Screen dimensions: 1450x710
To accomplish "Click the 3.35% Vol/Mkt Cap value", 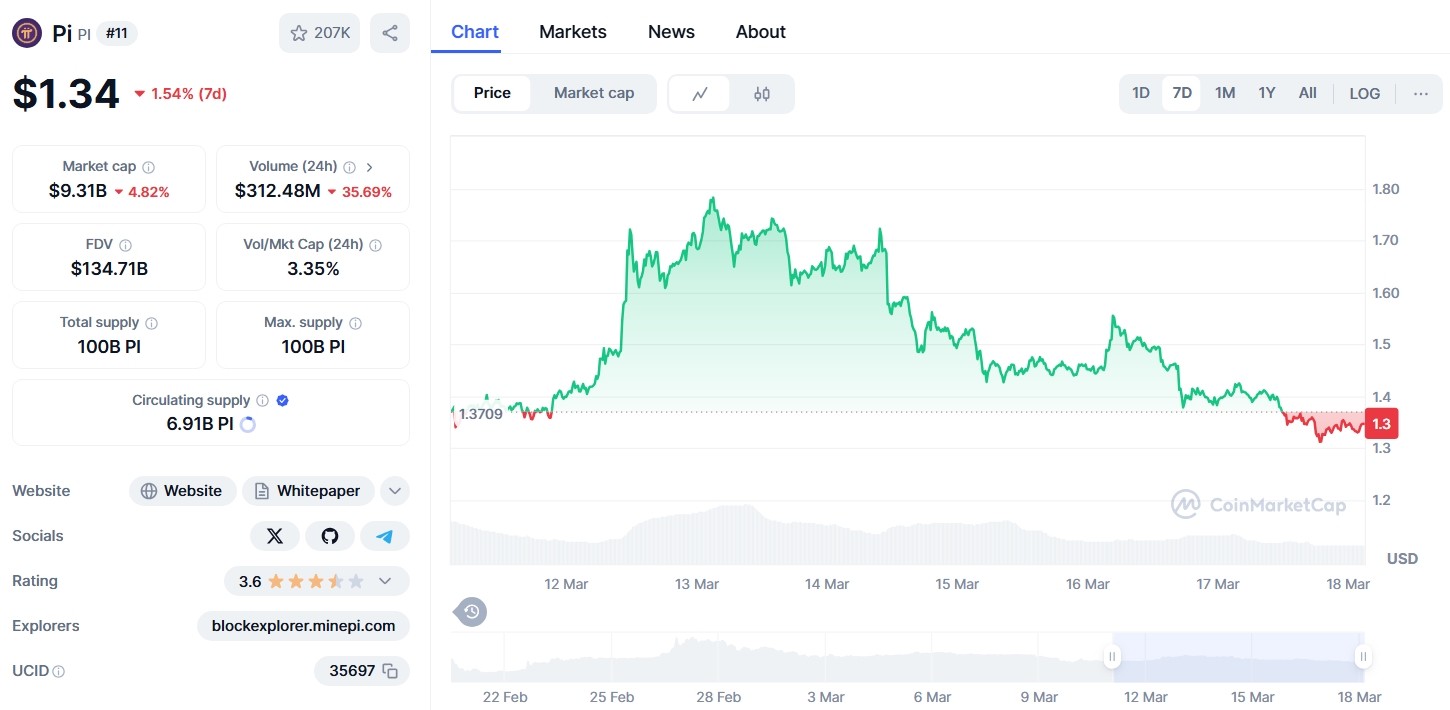I will click(x=313, y=269).
